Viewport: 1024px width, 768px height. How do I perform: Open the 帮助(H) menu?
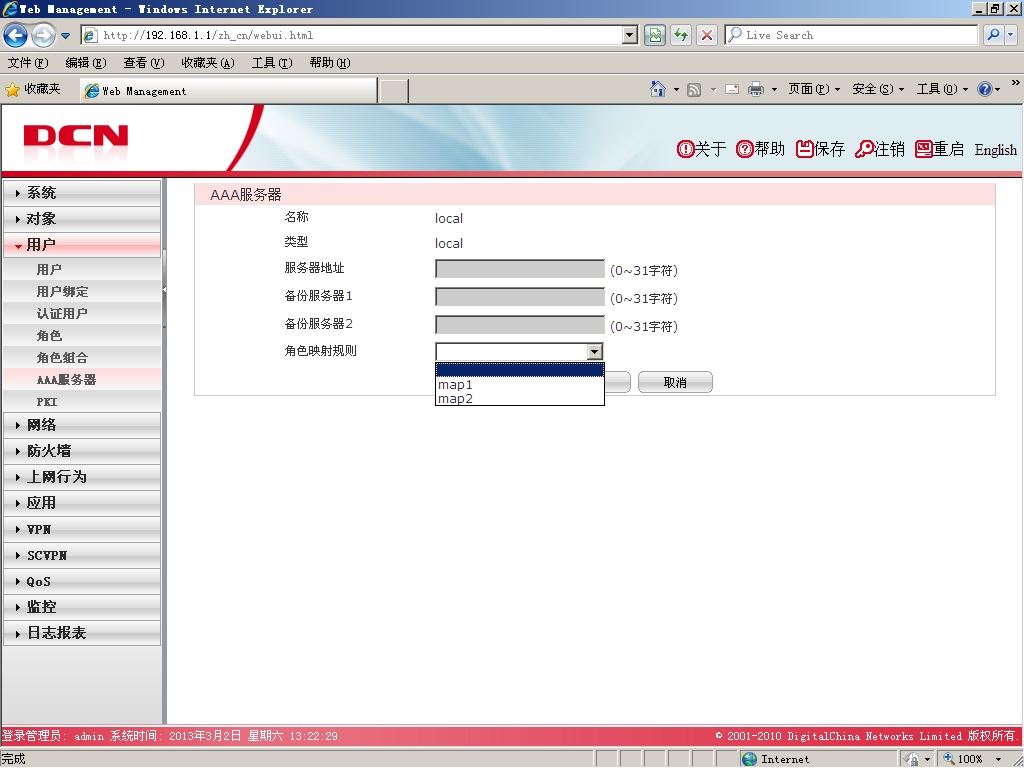330,63
